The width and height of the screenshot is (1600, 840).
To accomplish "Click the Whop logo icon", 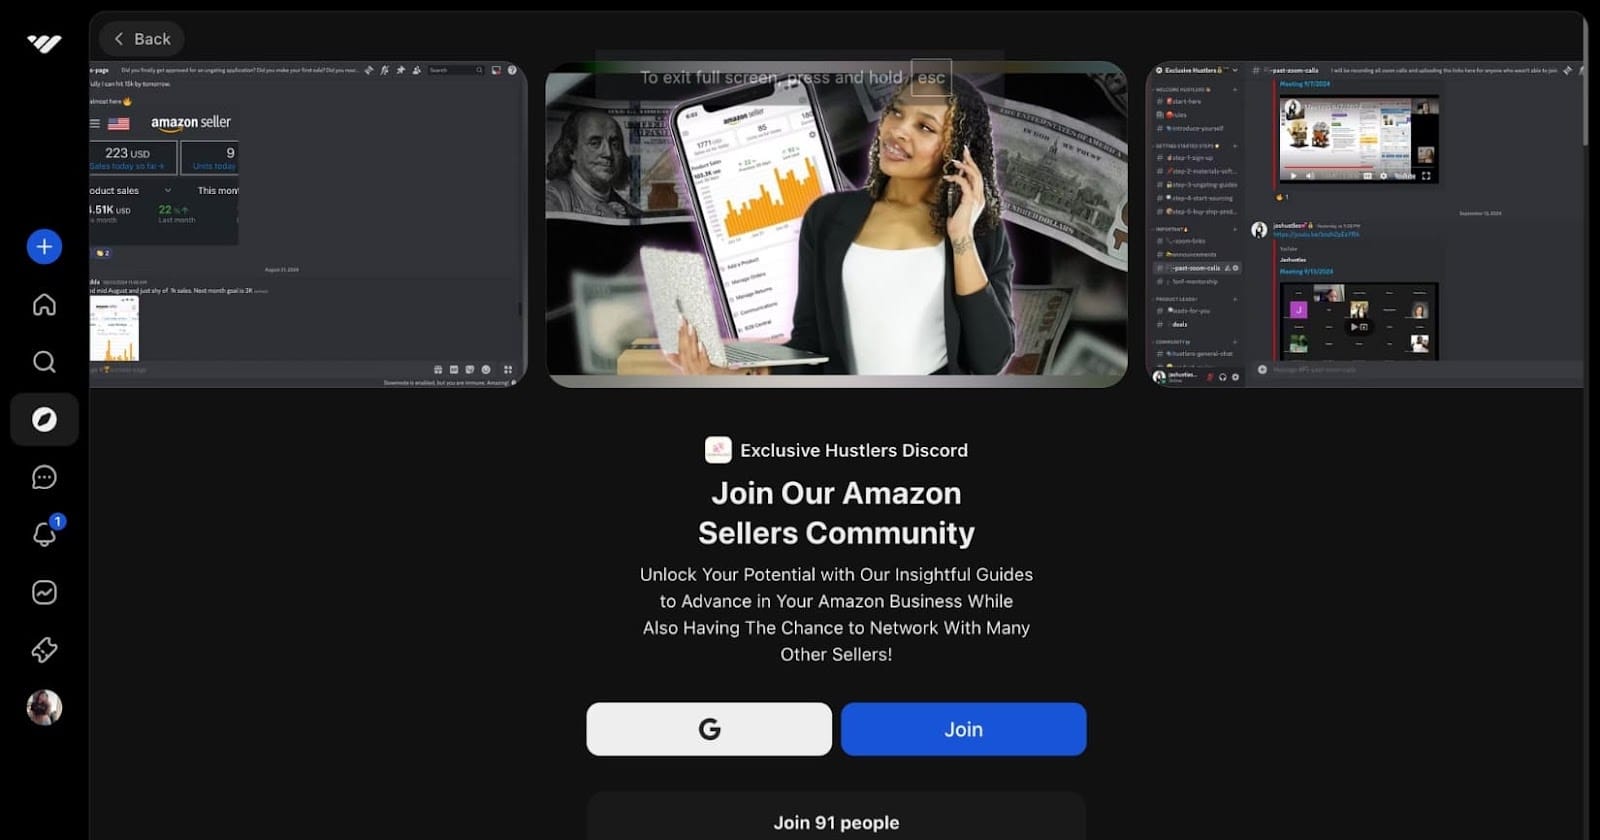I will (x=44, y=43).
